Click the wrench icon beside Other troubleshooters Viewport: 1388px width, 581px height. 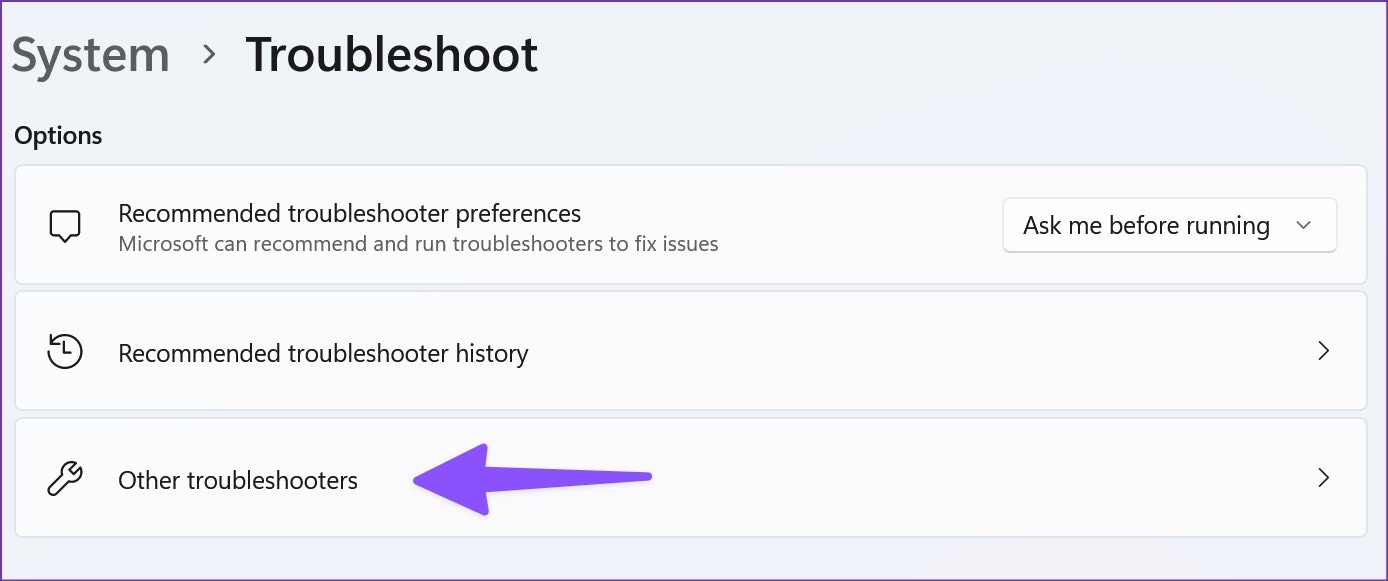pos(65,480)
